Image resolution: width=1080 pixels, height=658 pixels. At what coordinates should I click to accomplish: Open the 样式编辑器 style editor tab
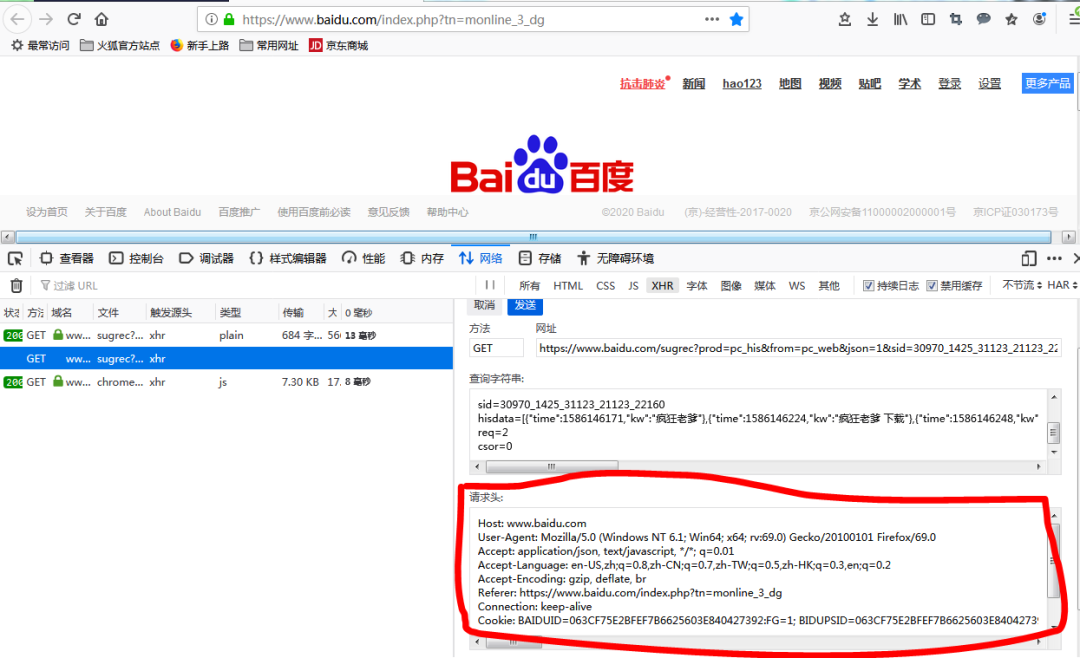(x=288, y=258)
